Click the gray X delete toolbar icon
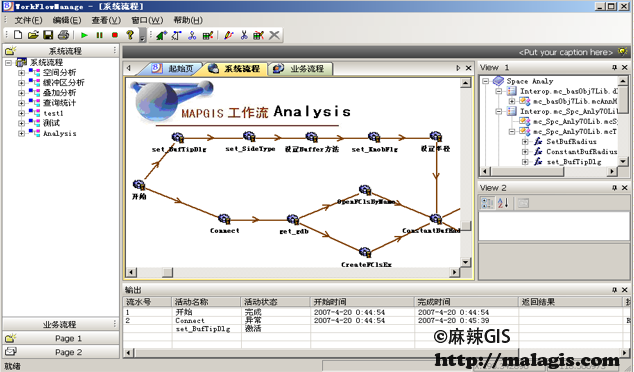Screen dimensions: 634x372 coord(274,35)
